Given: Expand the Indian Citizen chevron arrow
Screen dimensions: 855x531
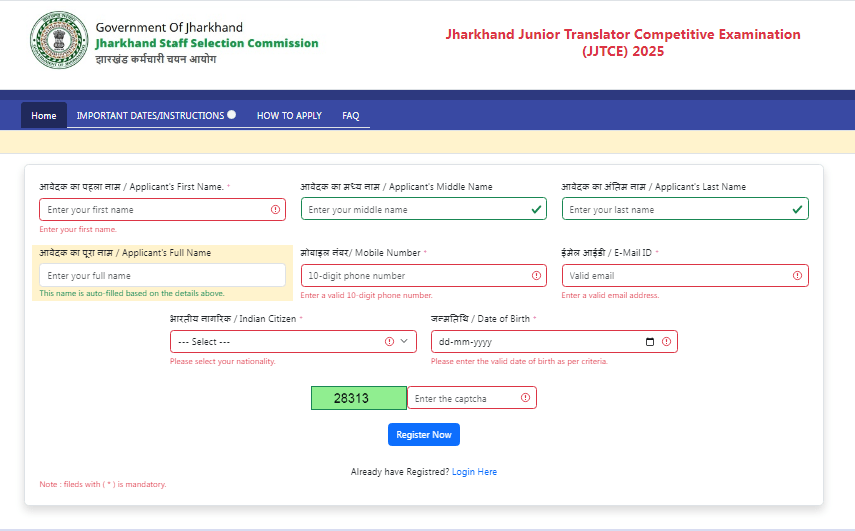Looking at the screenshot, I should [x=405, y=342].
